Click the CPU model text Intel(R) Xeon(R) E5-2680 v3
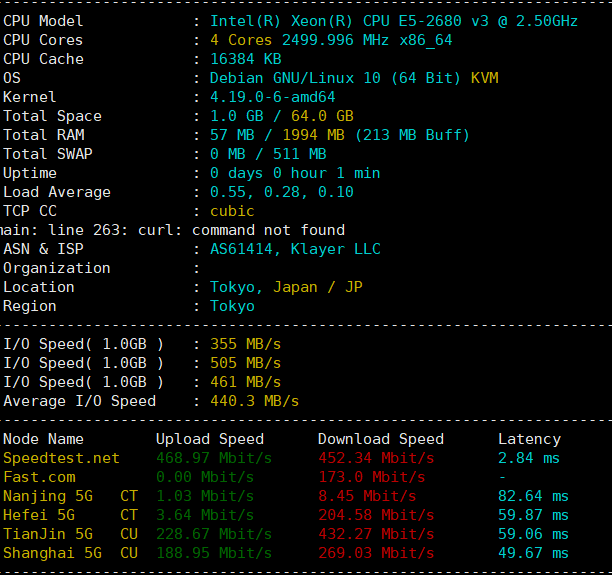The height and width of the screenshot is (575, 612). (x=394, y=21)
